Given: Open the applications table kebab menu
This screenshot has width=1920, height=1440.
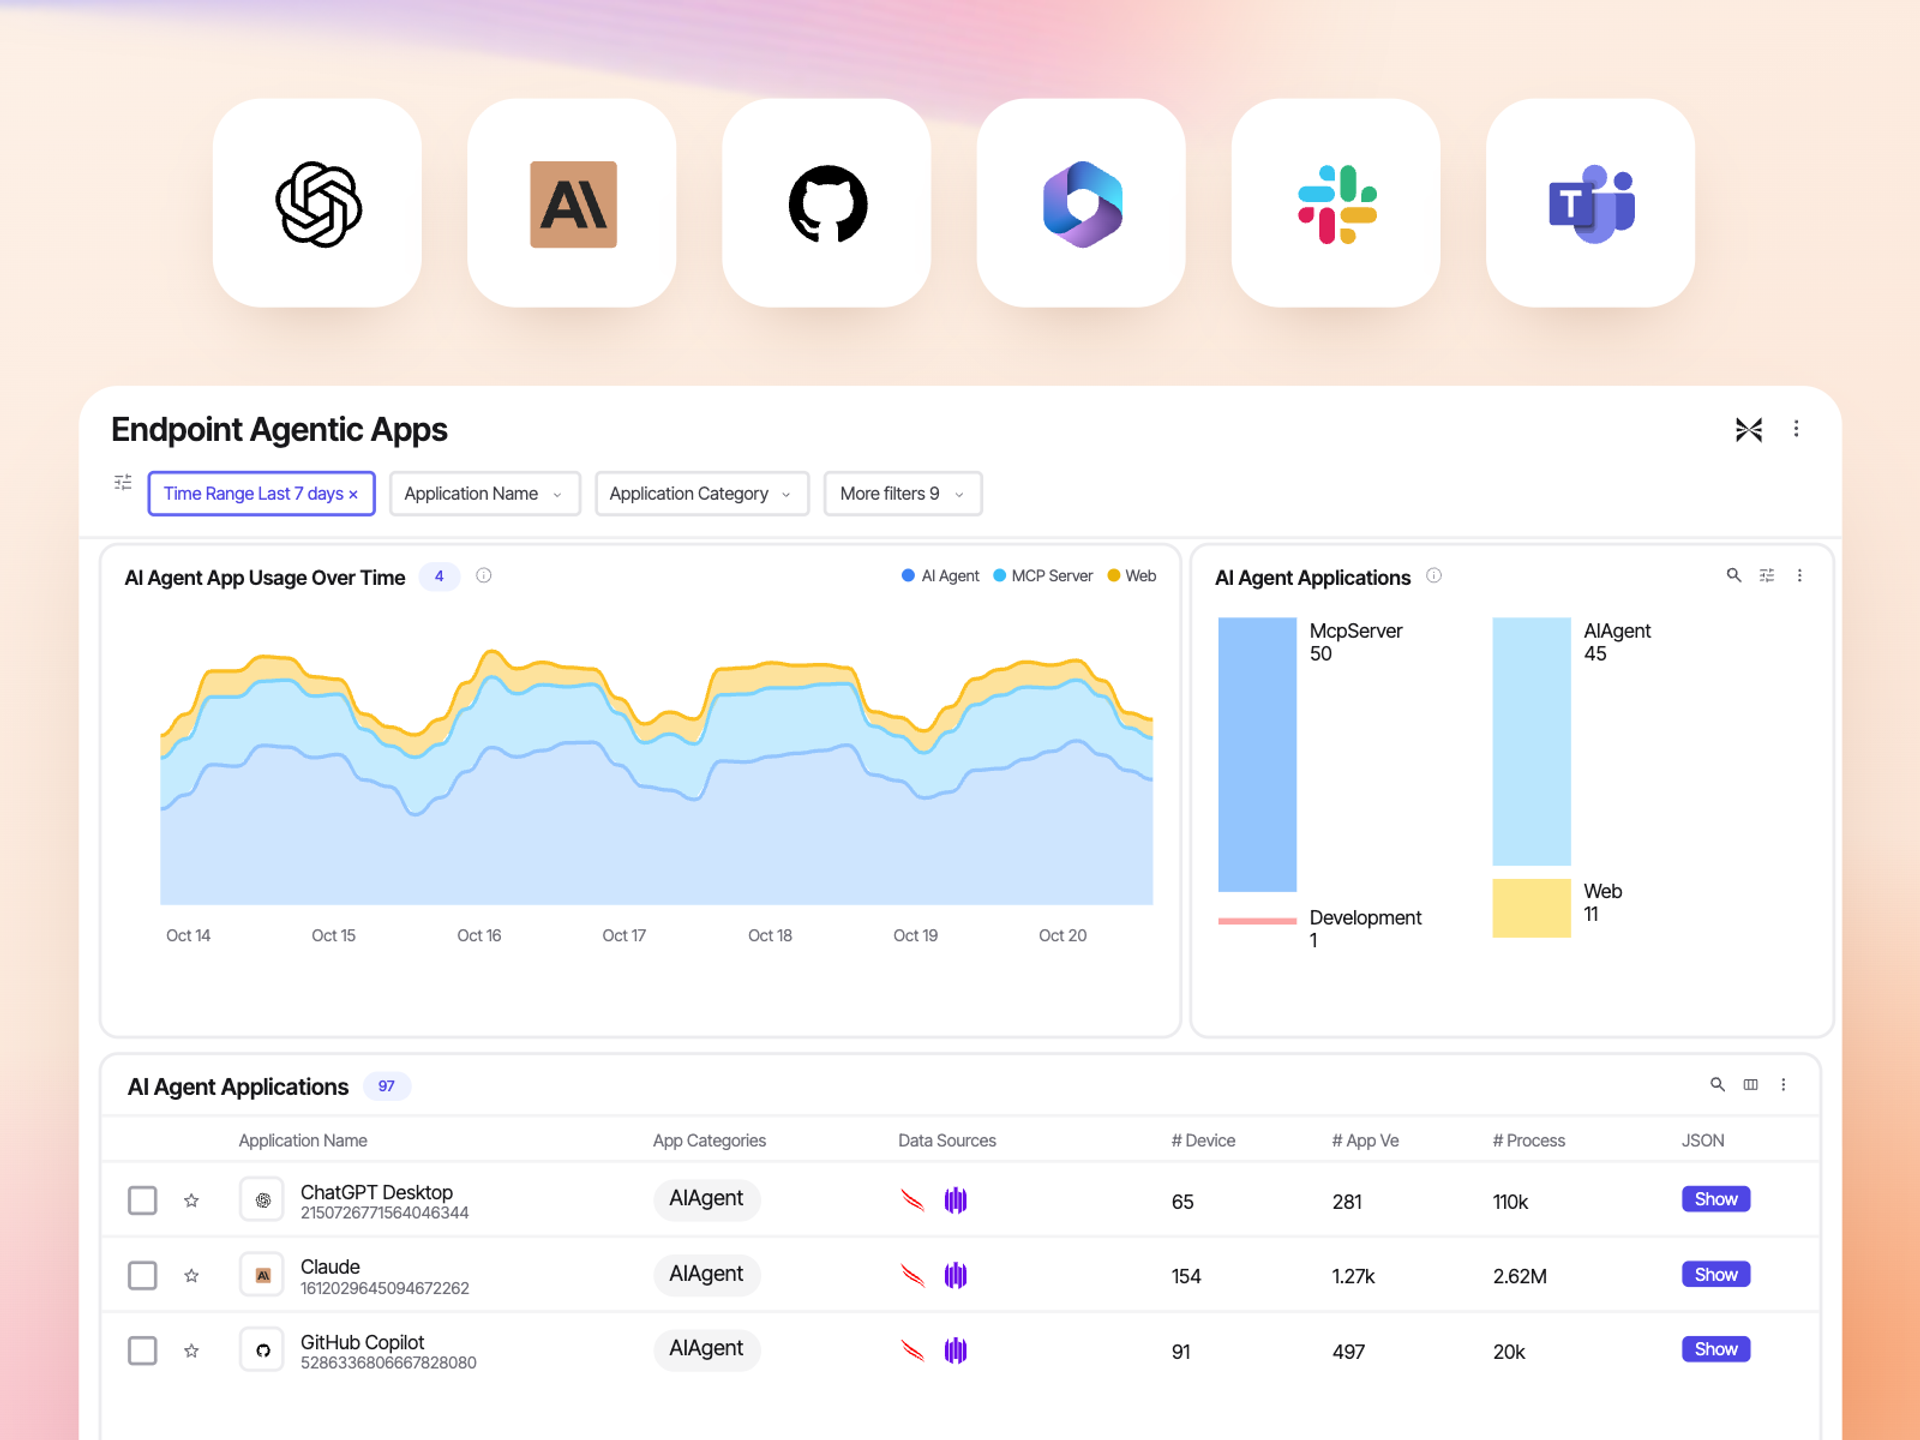Looking at the screenshot, I should [1784, 1084].
